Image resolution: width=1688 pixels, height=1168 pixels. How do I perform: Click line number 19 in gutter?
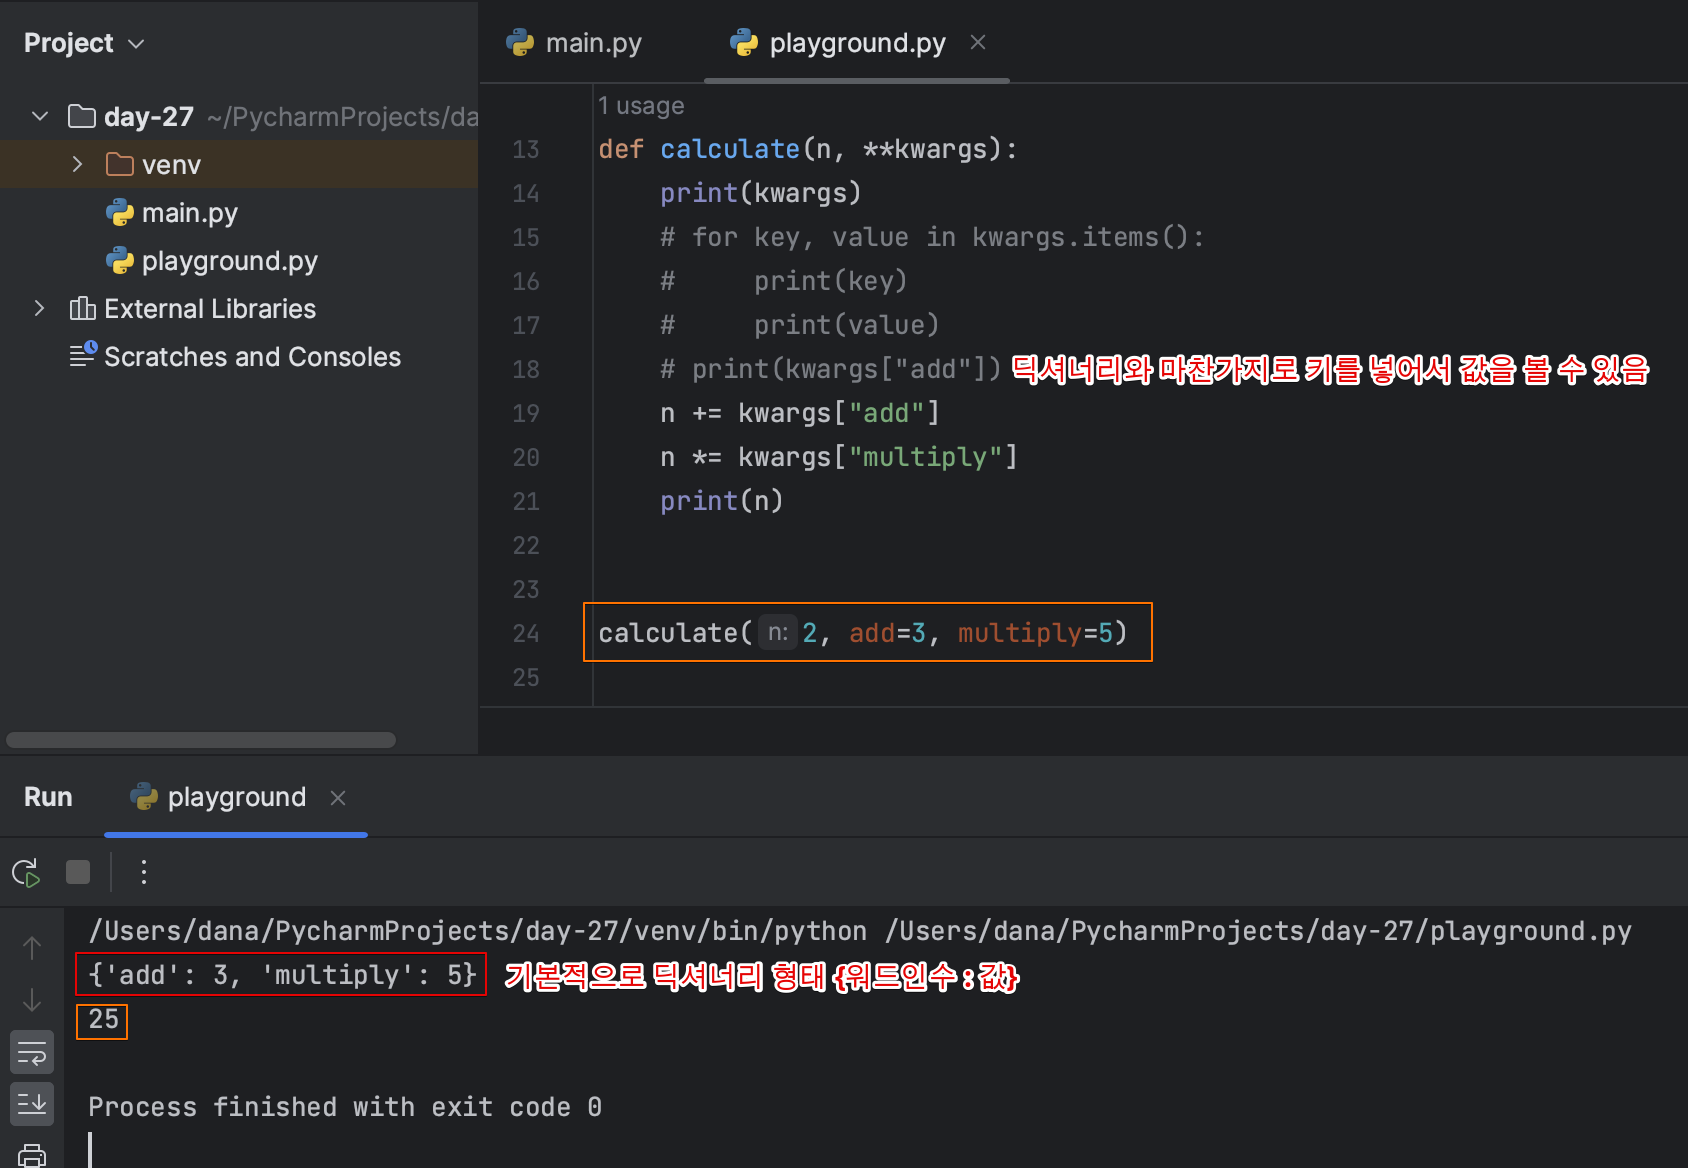pos(526,413)
